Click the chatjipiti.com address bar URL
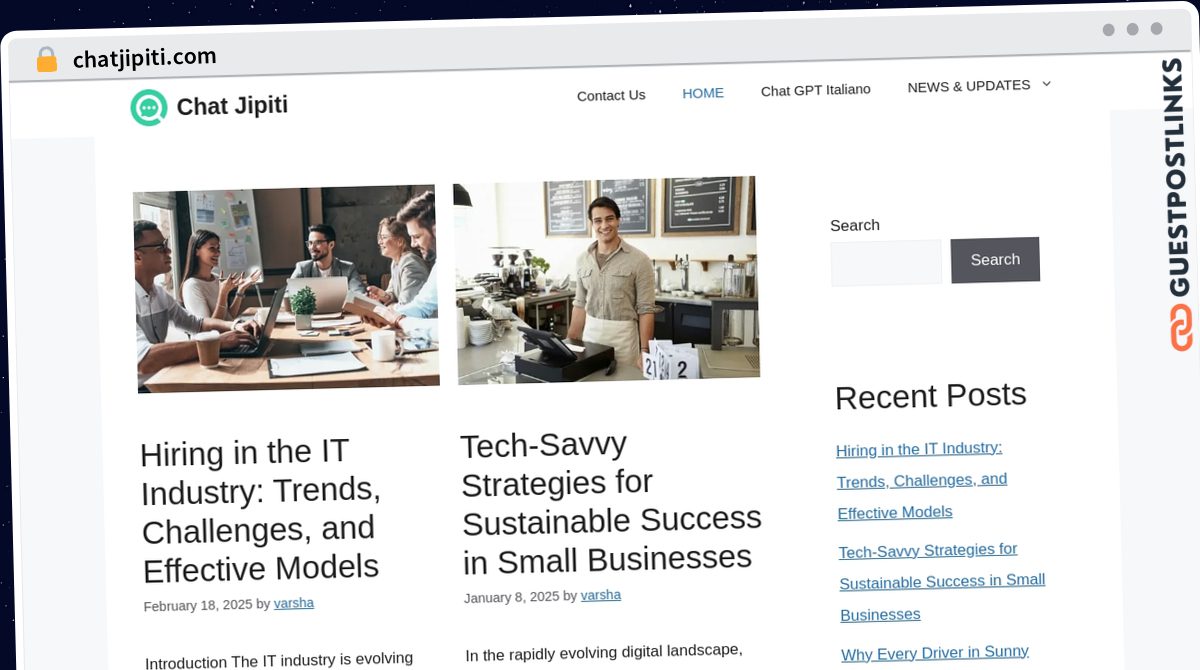 coord(145,58)
